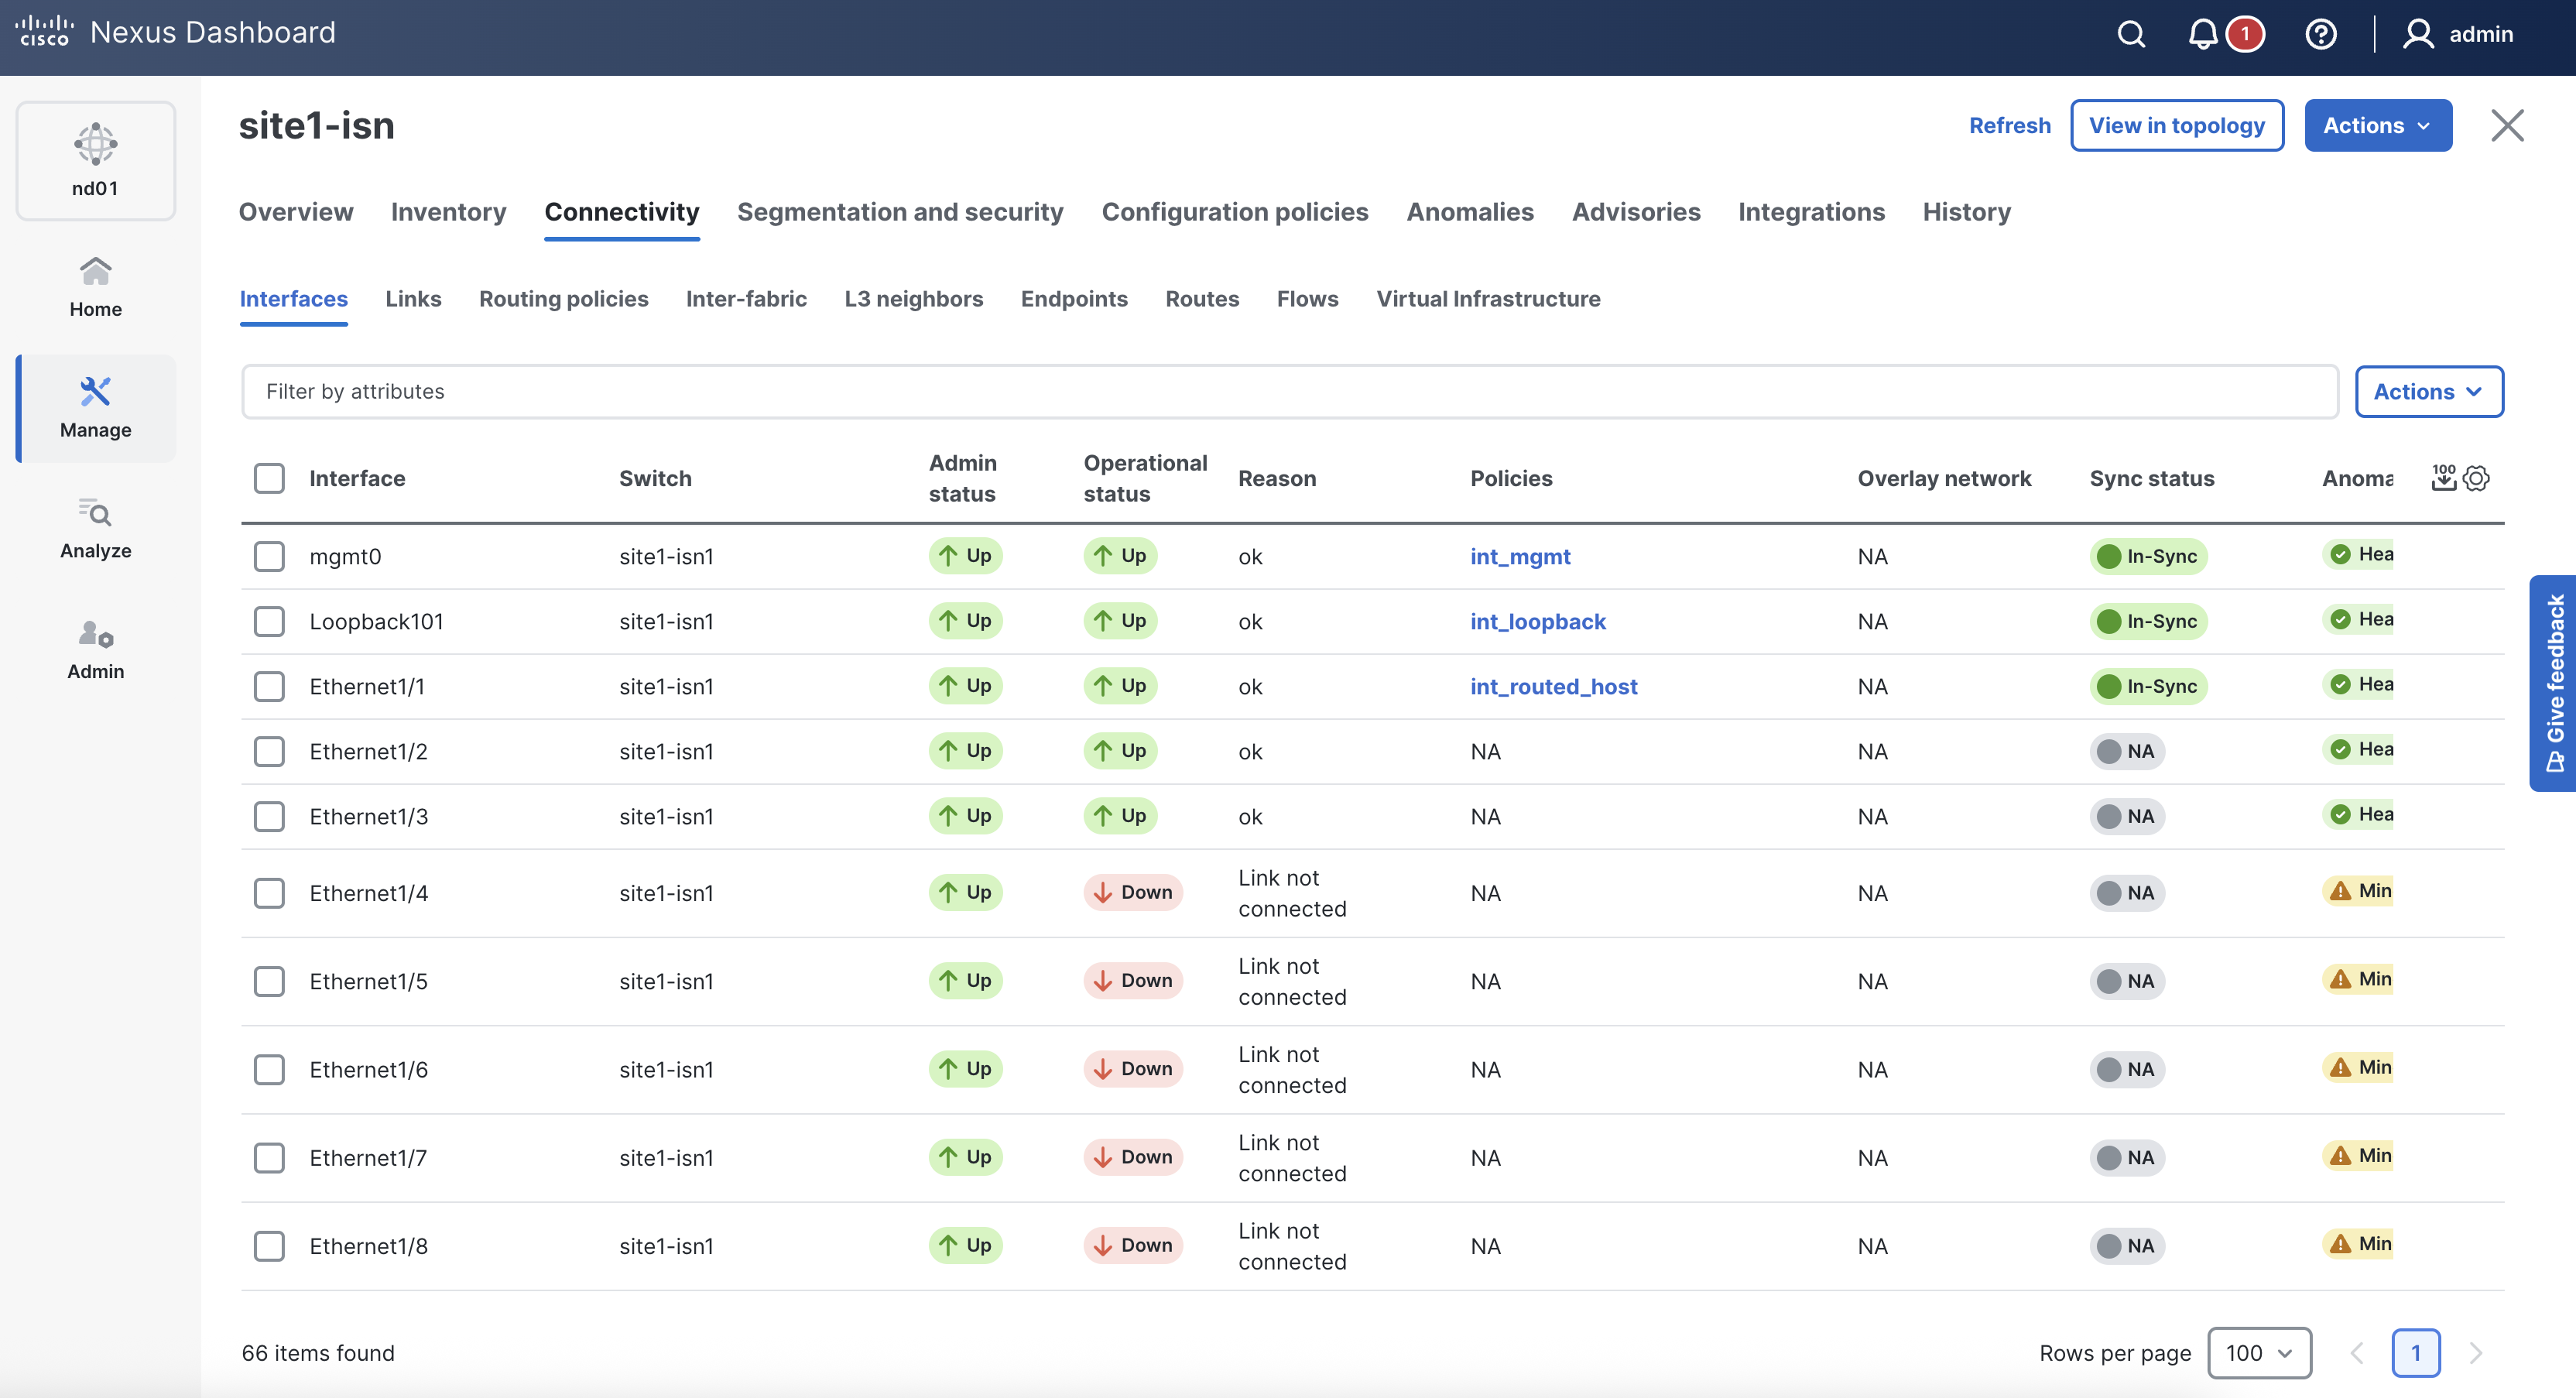Screen dimensions: 2576x1398
Task: Open the Analyze sidebar section
Action: [95, 529]
